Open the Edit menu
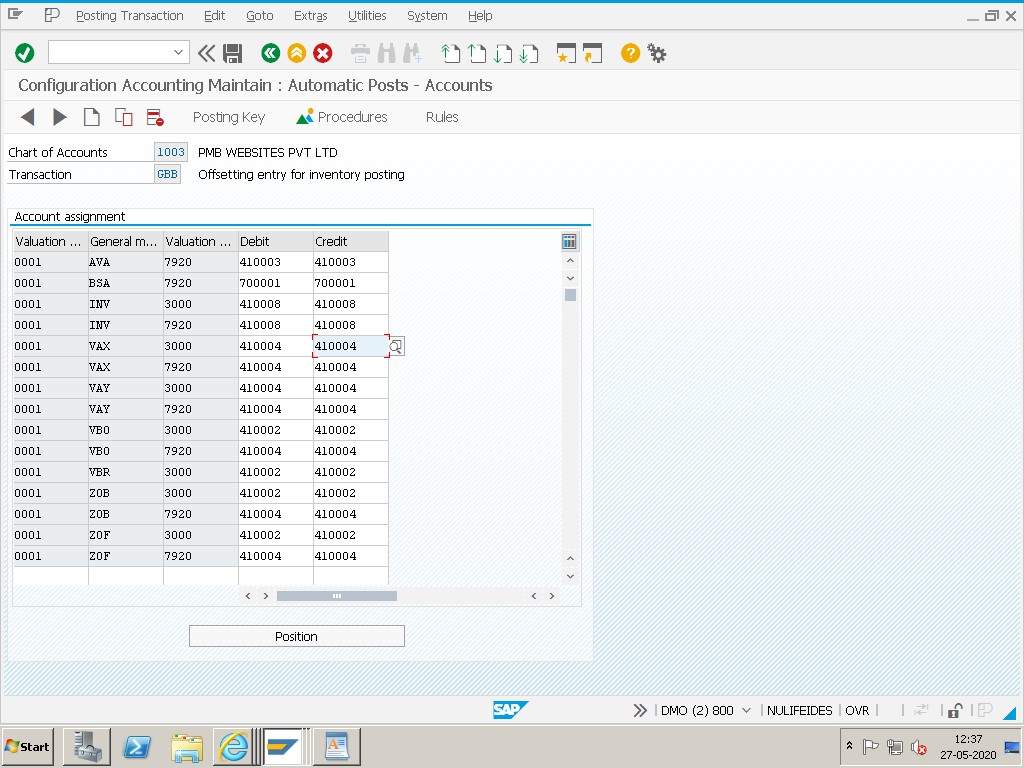 tap(214, 16)
